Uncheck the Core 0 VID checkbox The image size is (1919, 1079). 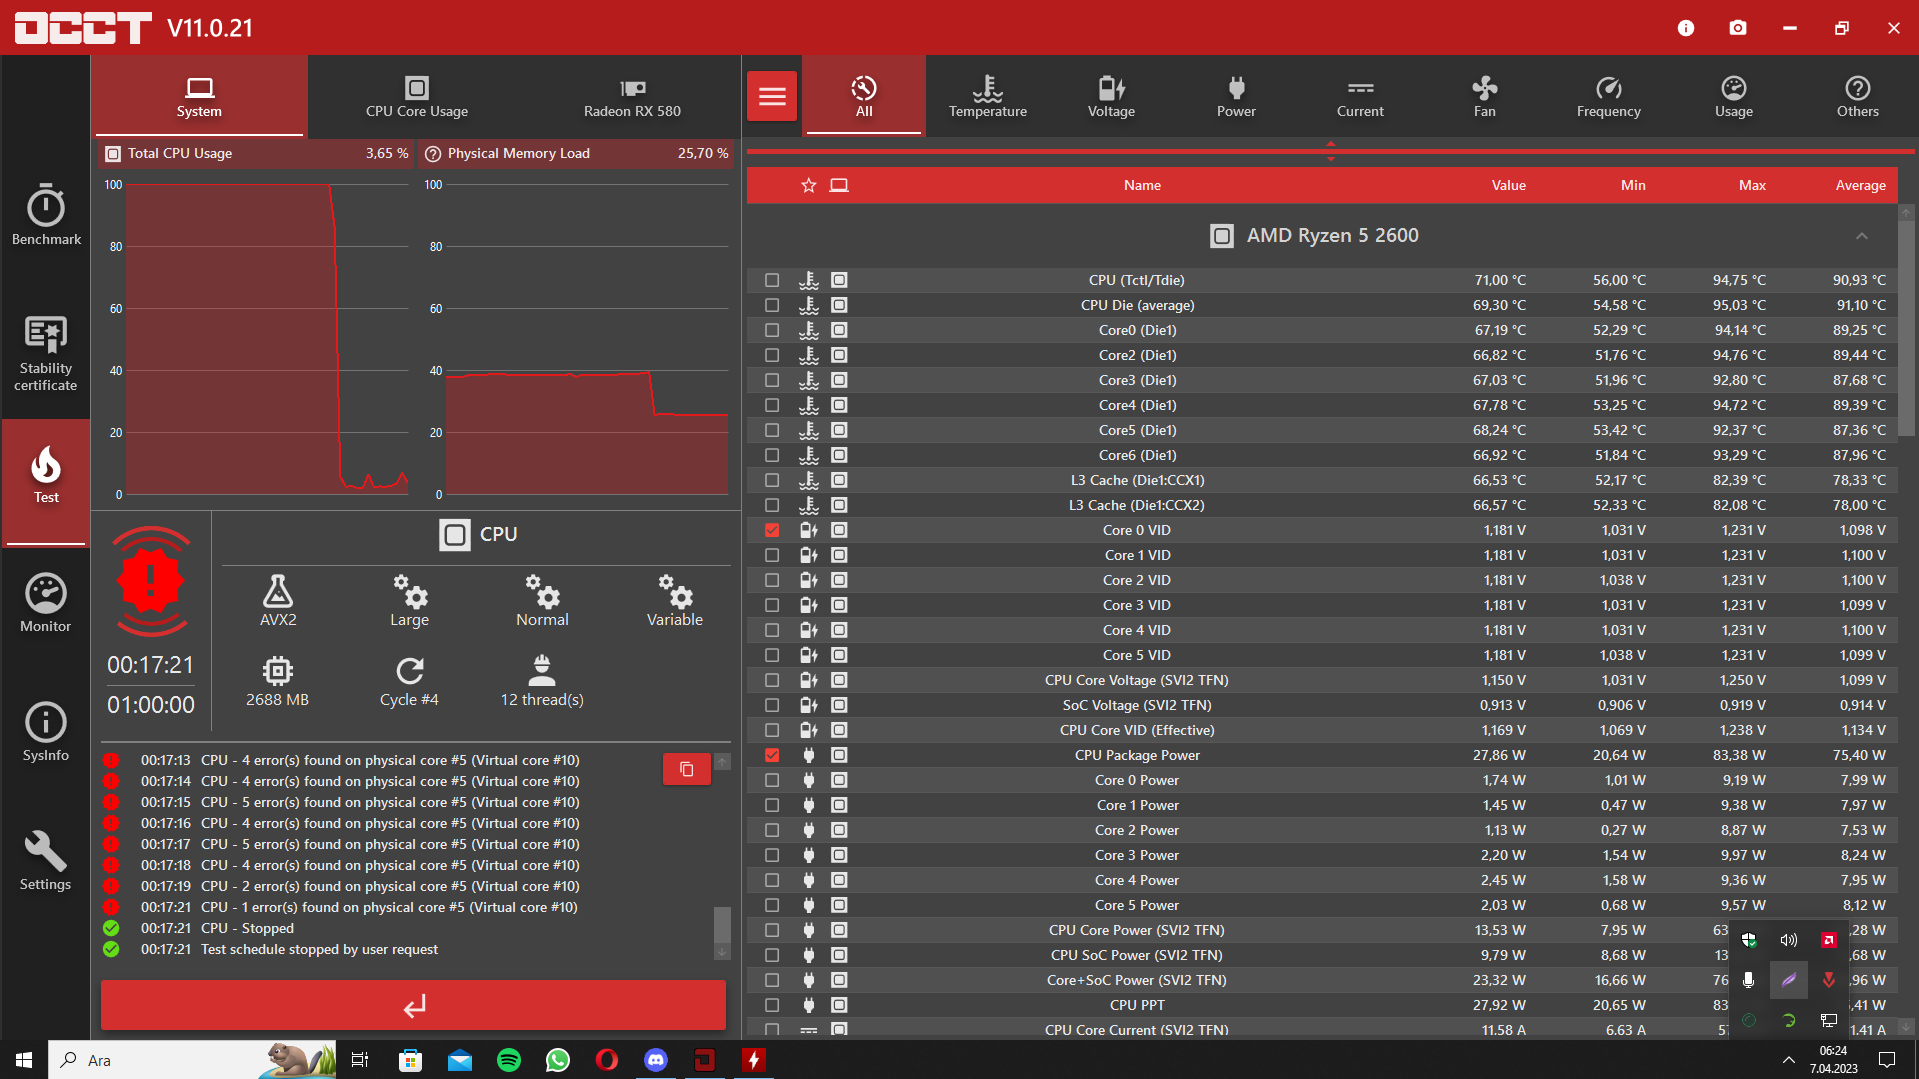[x=772, y=530]
